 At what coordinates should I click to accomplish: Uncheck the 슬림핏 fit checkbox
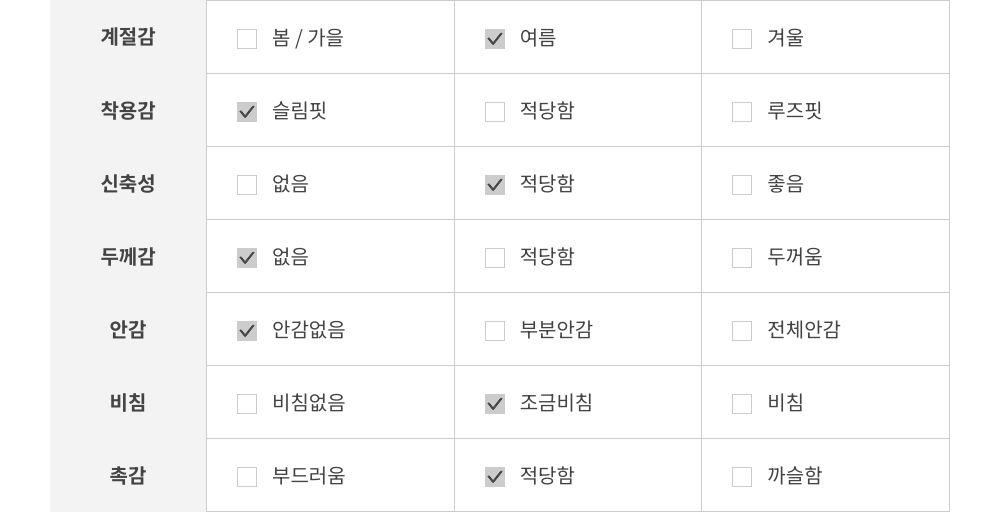point(247,112)
